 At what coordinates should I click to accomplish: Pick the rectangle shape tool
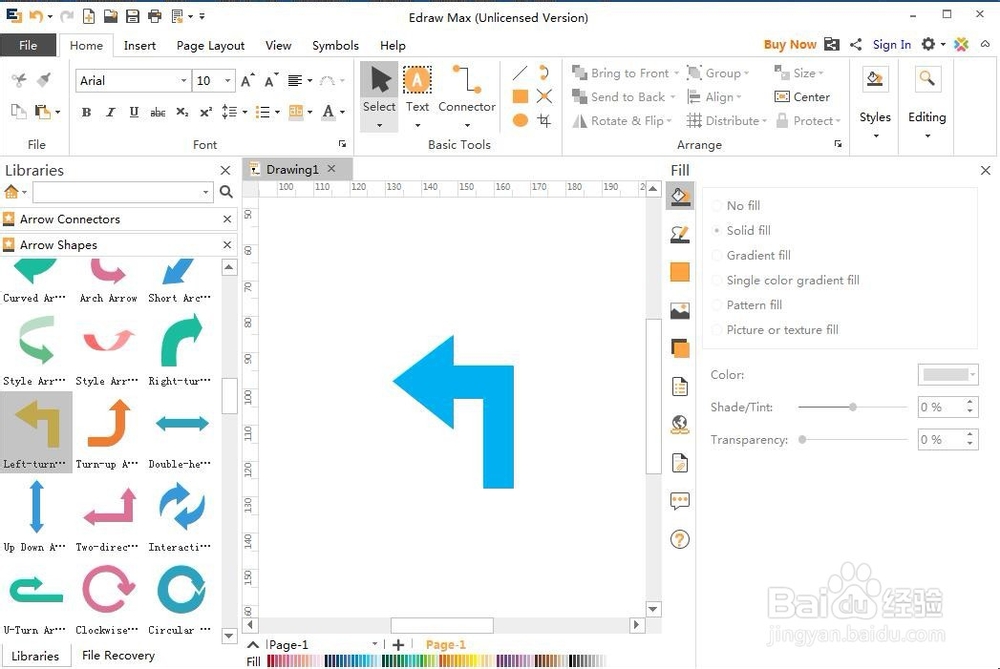click(520, 96)
